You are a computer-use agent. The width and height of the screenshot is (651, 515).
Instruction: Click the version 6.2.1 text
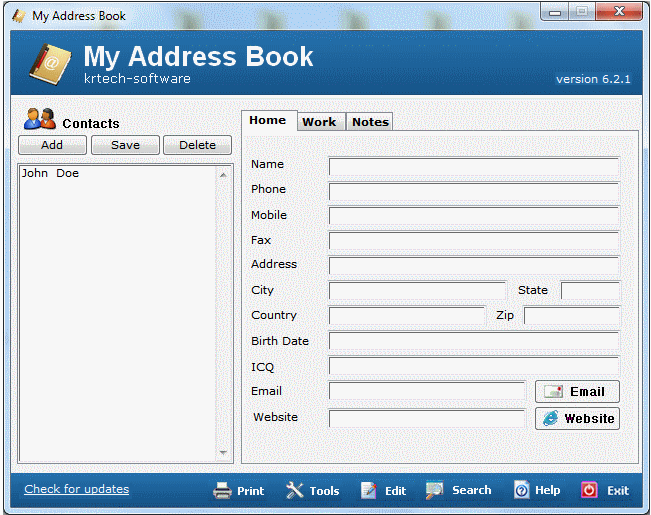[x=593, y=79]
